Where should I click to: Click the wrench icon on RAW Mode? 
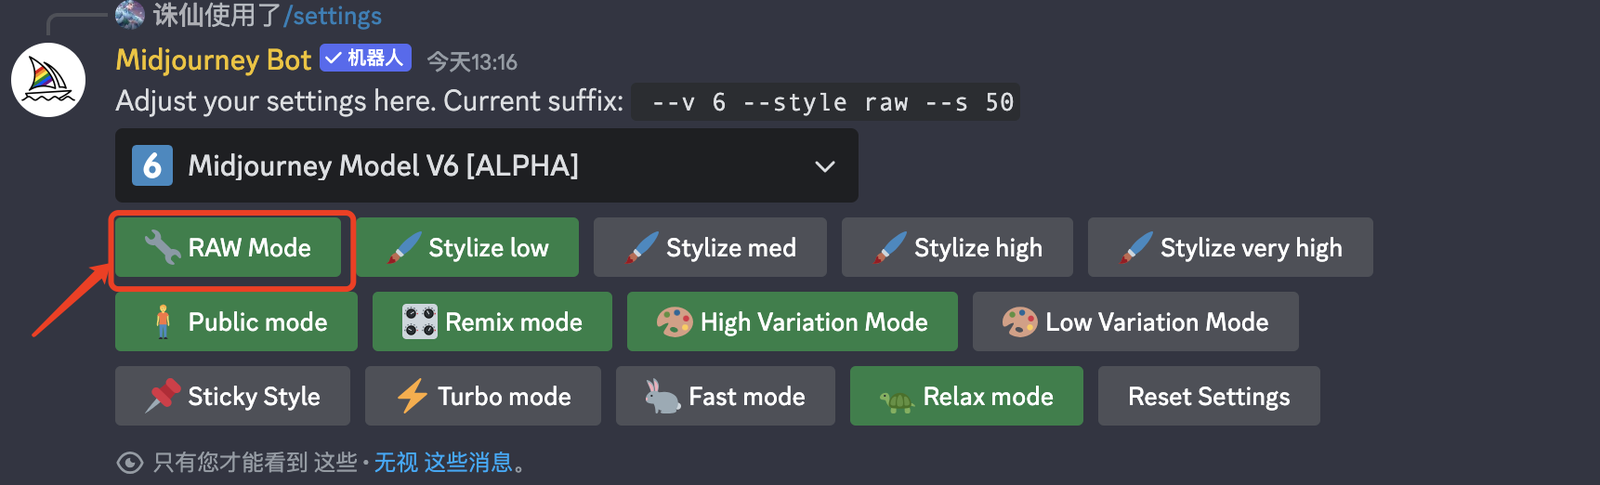(x=162, y=247)
